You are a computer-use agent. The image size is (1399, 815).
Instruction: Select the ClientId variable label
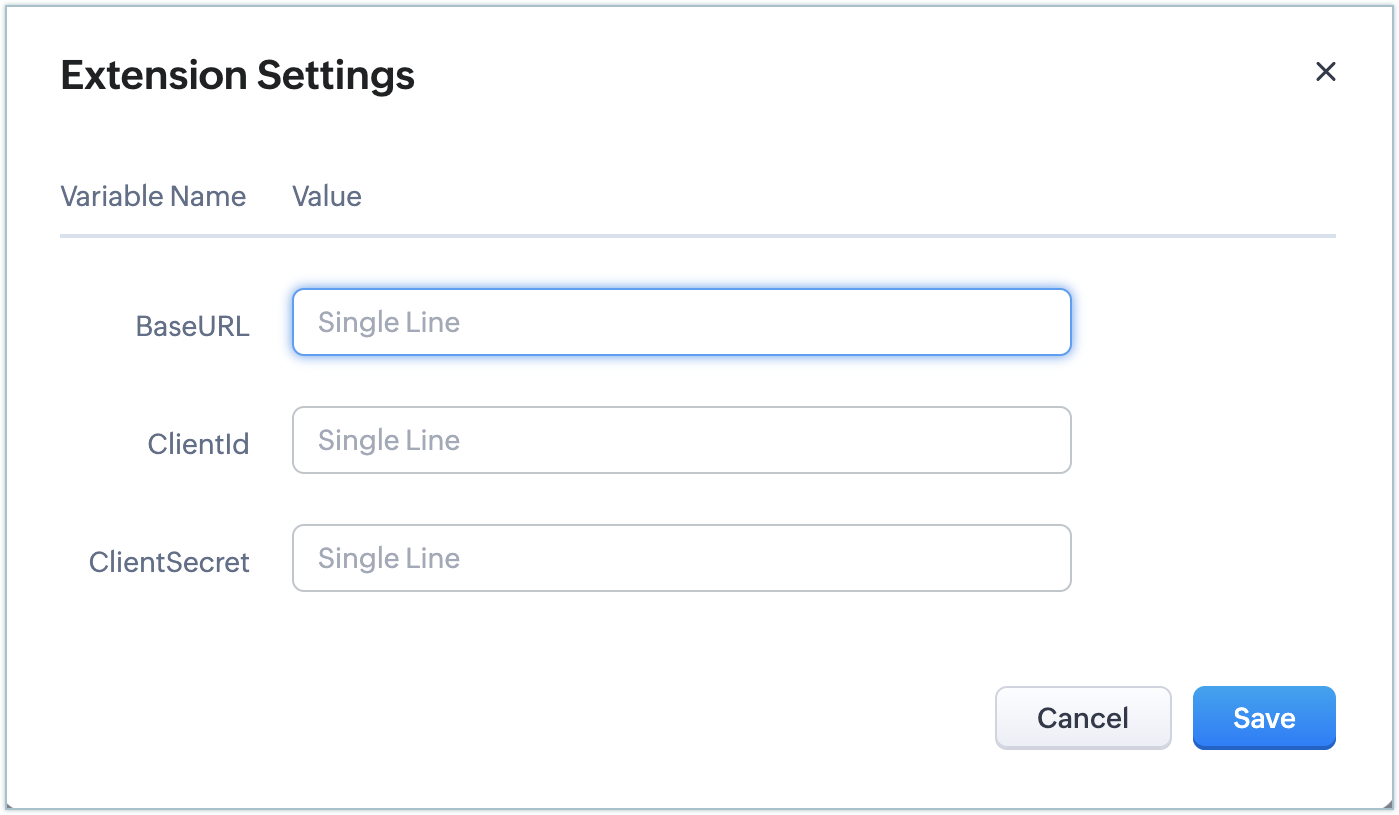click(198, 444)
